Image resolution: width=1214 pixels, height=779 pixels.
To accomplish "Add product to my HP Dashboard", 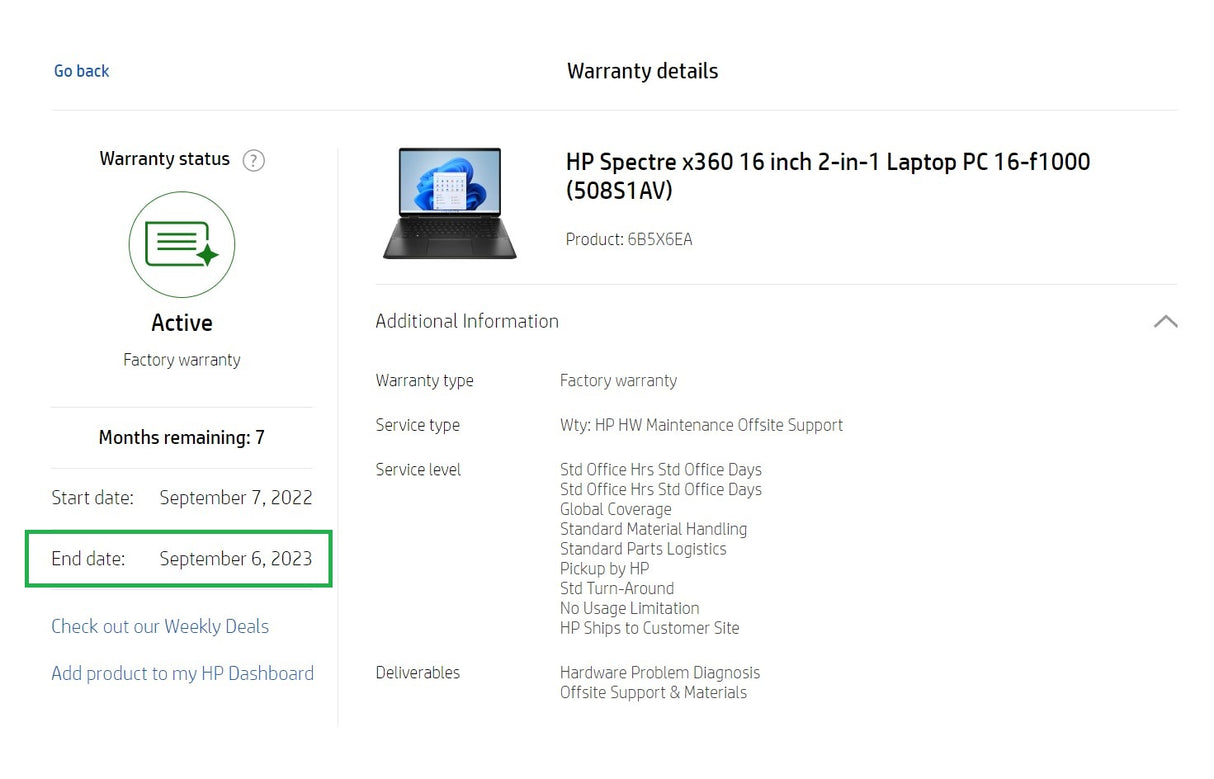I will [x=181, y=673].
